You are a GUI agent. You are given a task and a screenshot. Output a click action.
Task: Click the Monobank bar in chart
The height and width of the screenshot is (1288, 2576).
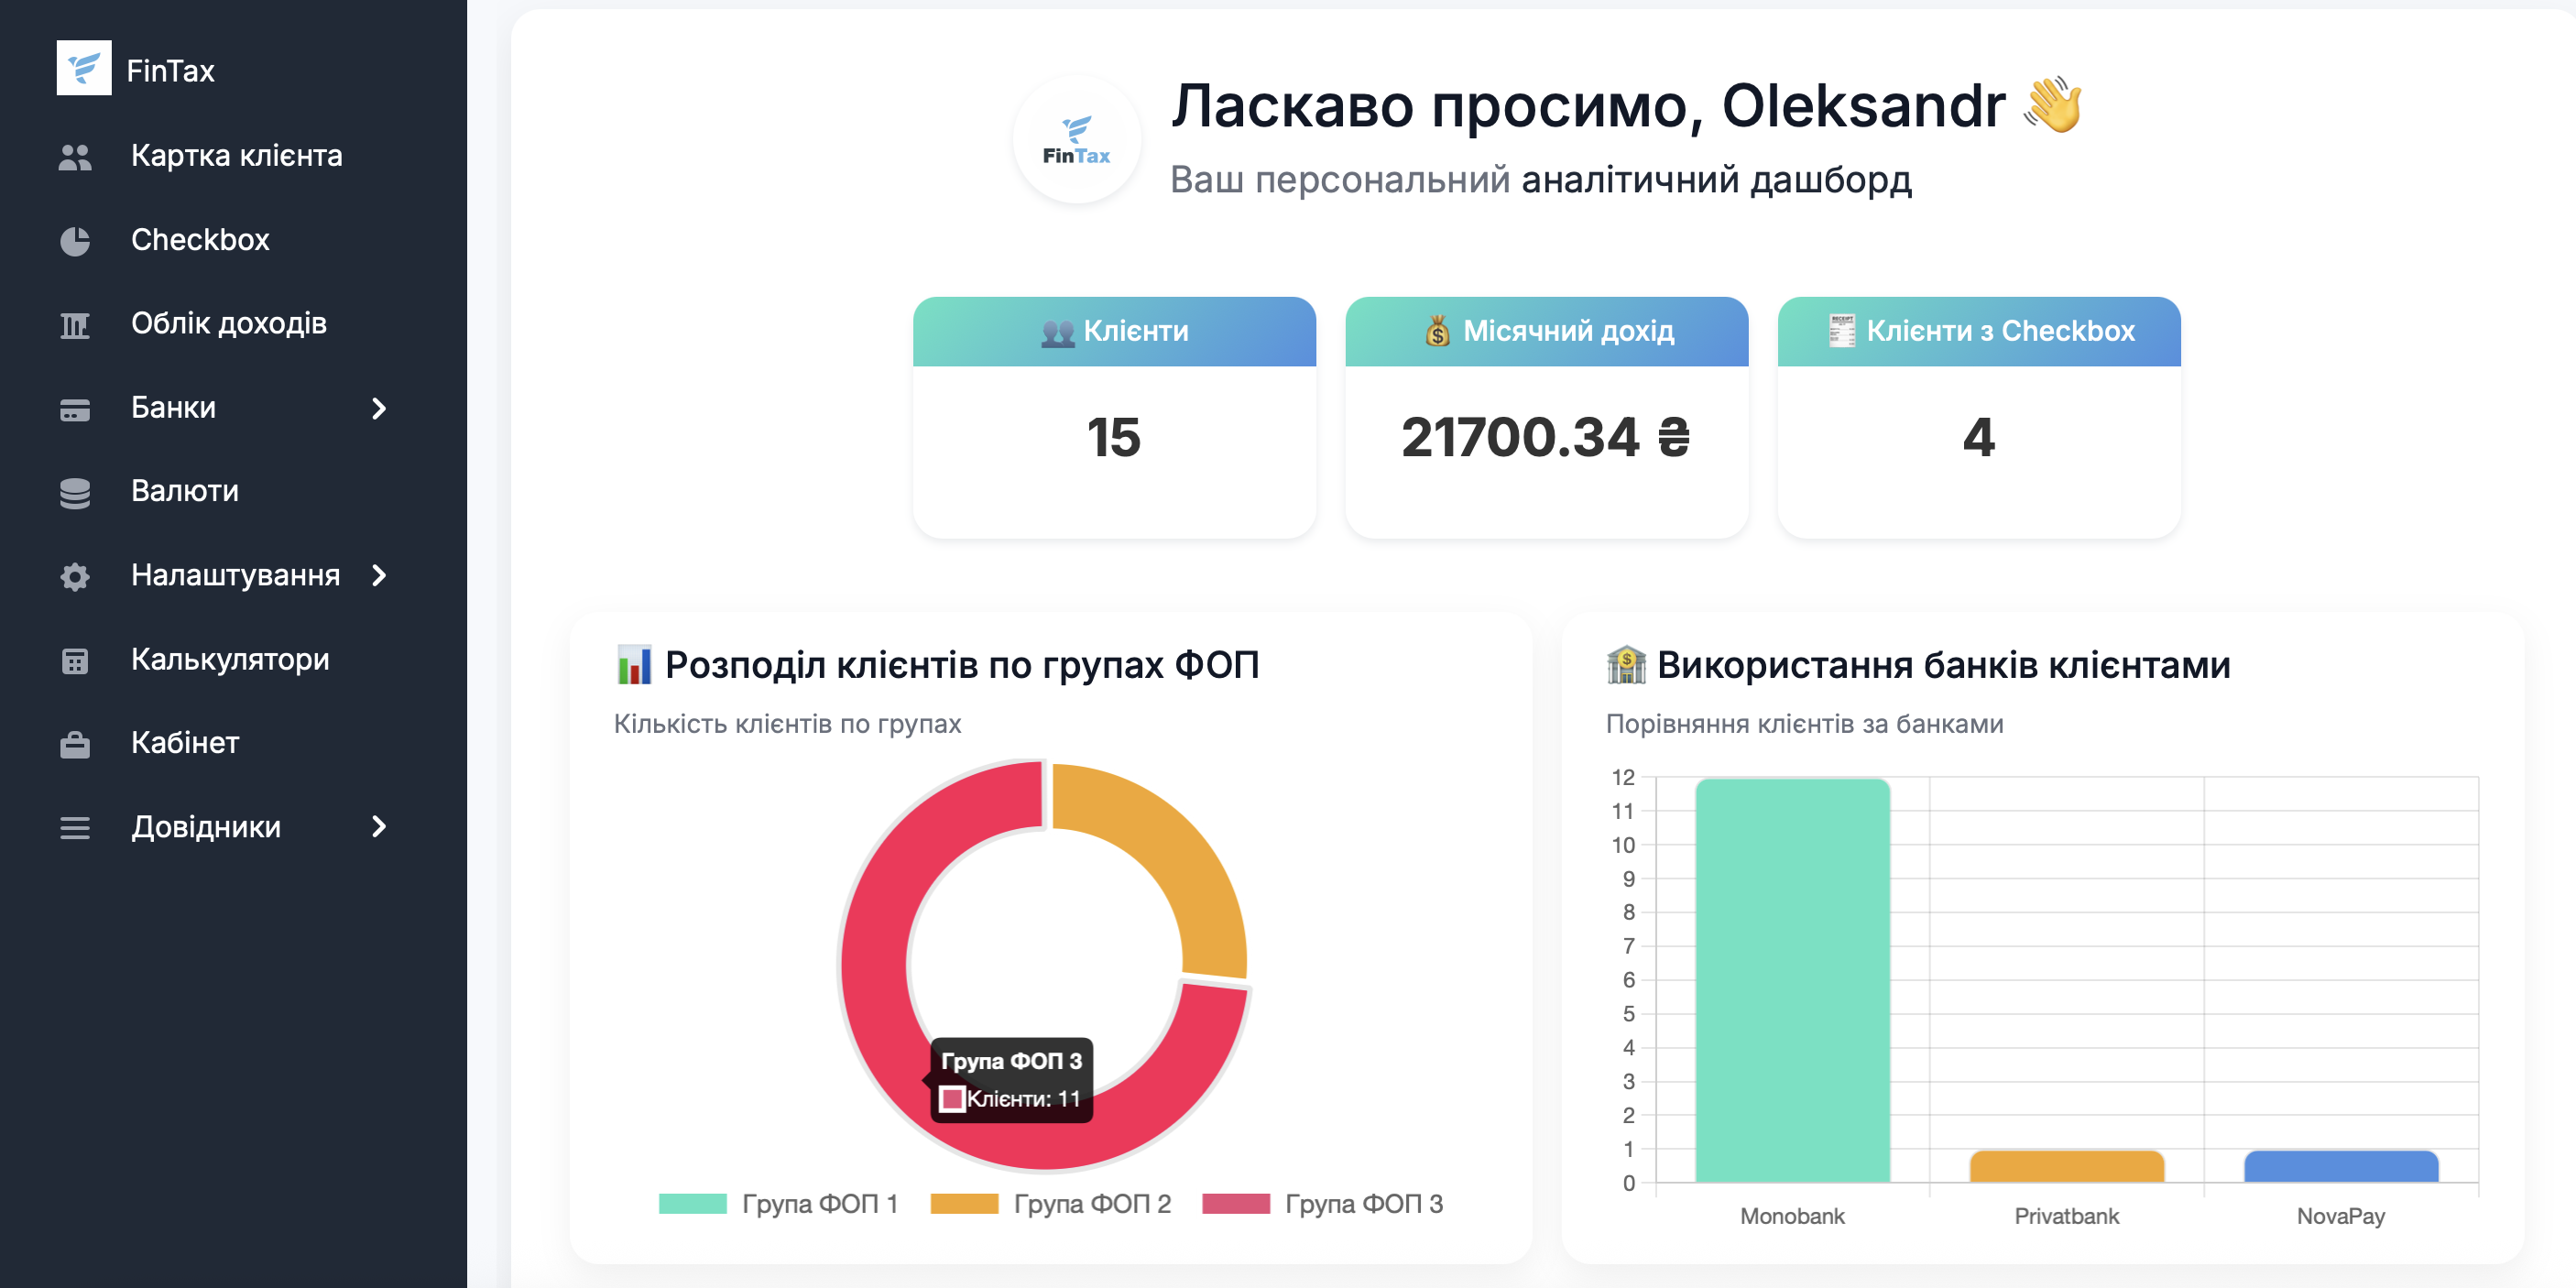[x=1792, y=980]
